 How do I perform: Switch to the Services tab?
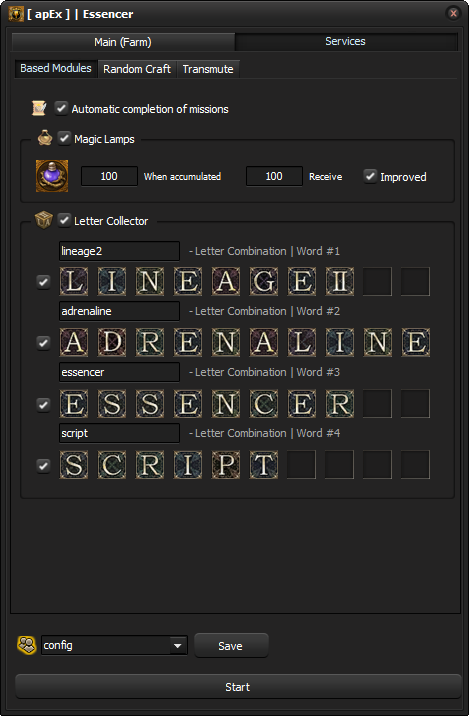345,41
